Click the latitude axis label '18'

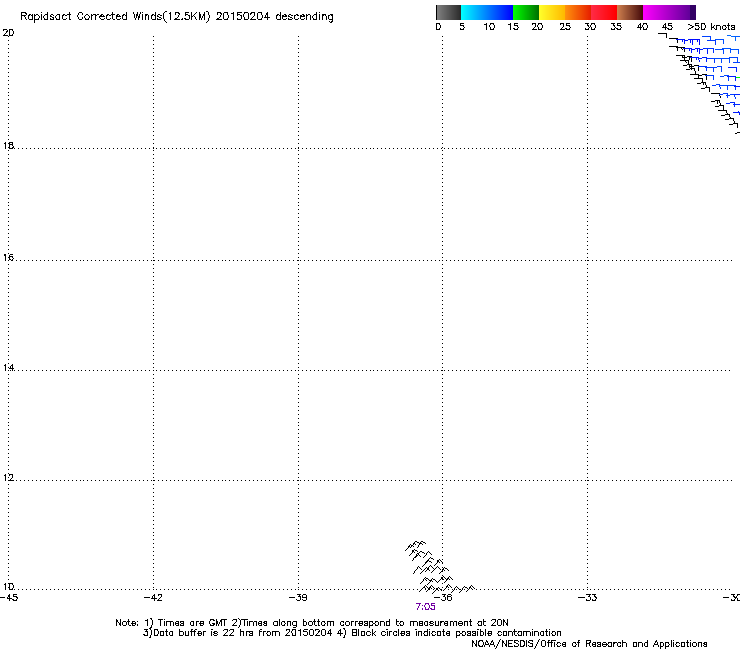pos(8,145)
